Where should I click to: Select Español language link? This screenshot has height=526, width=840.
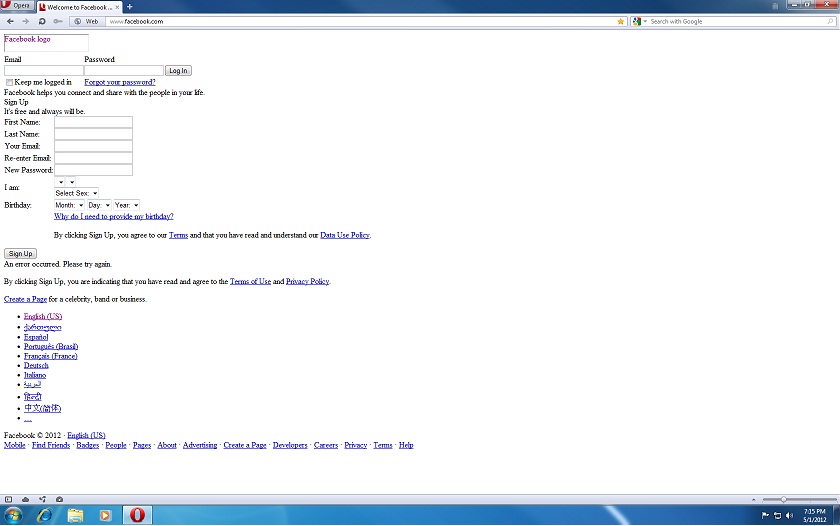[36, 337]
